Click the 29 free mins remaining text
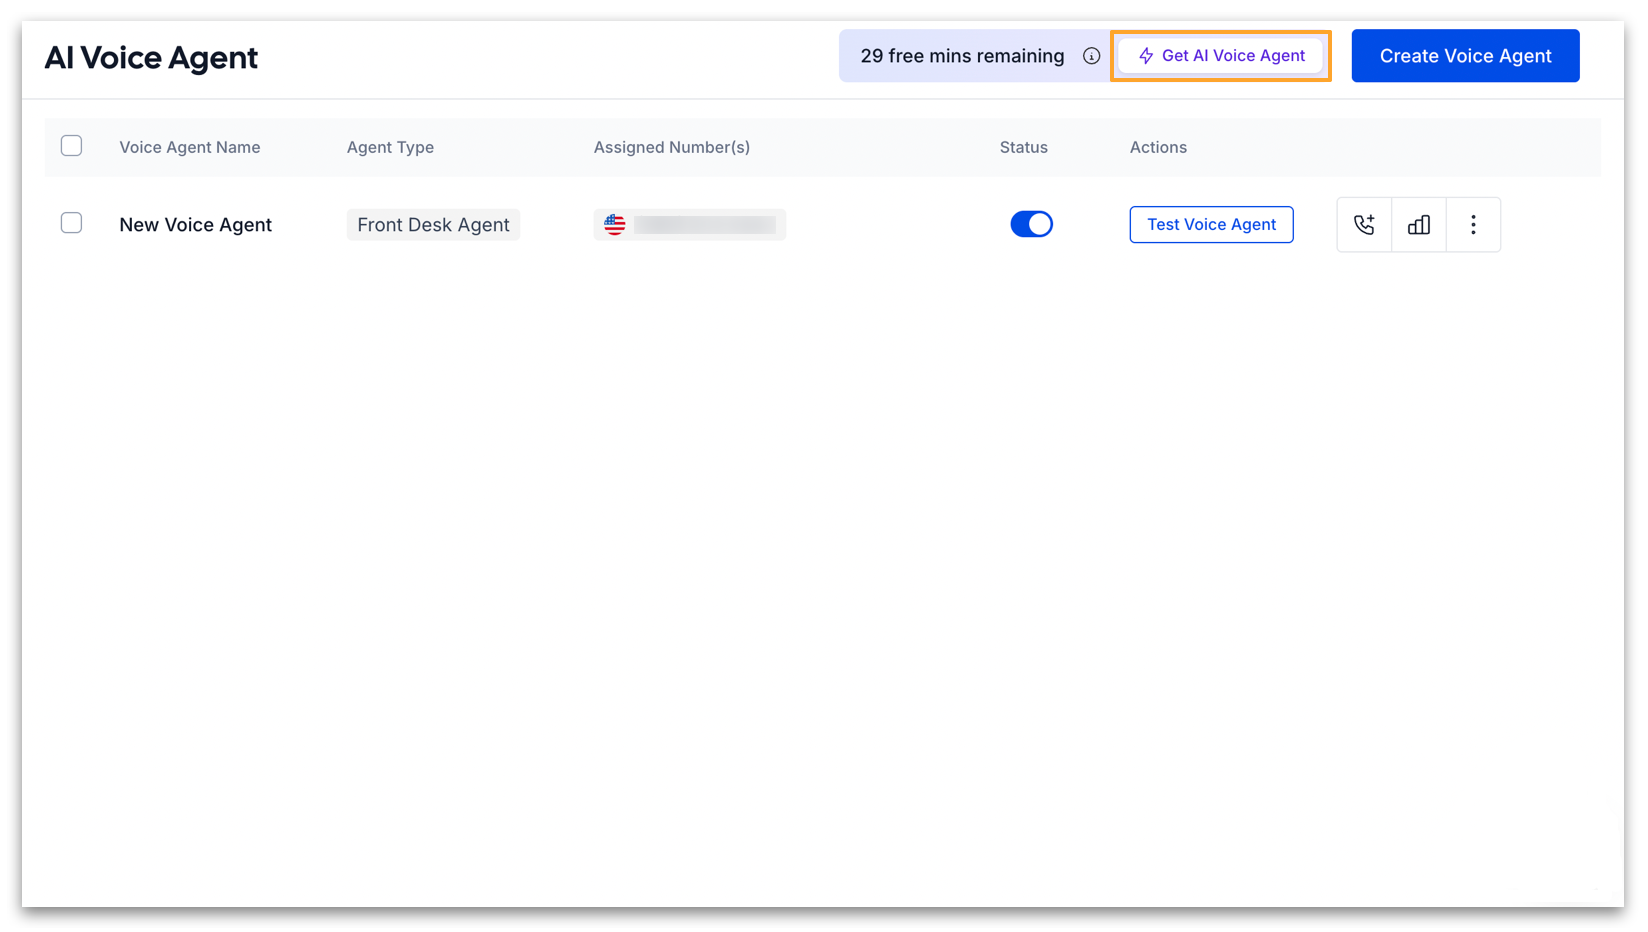The width and height of the screenshot is (1648, 932). [962, 56]
